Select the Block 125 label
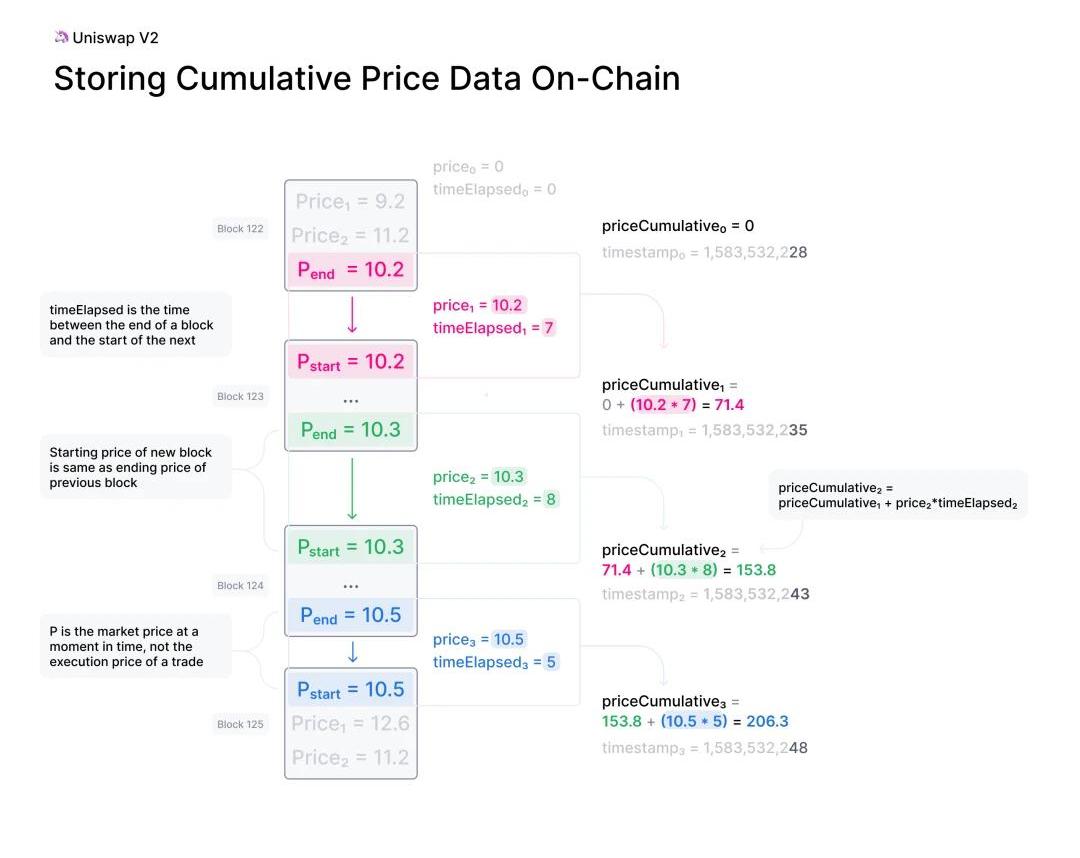The image size is (1080, 858). pos(240,724)
